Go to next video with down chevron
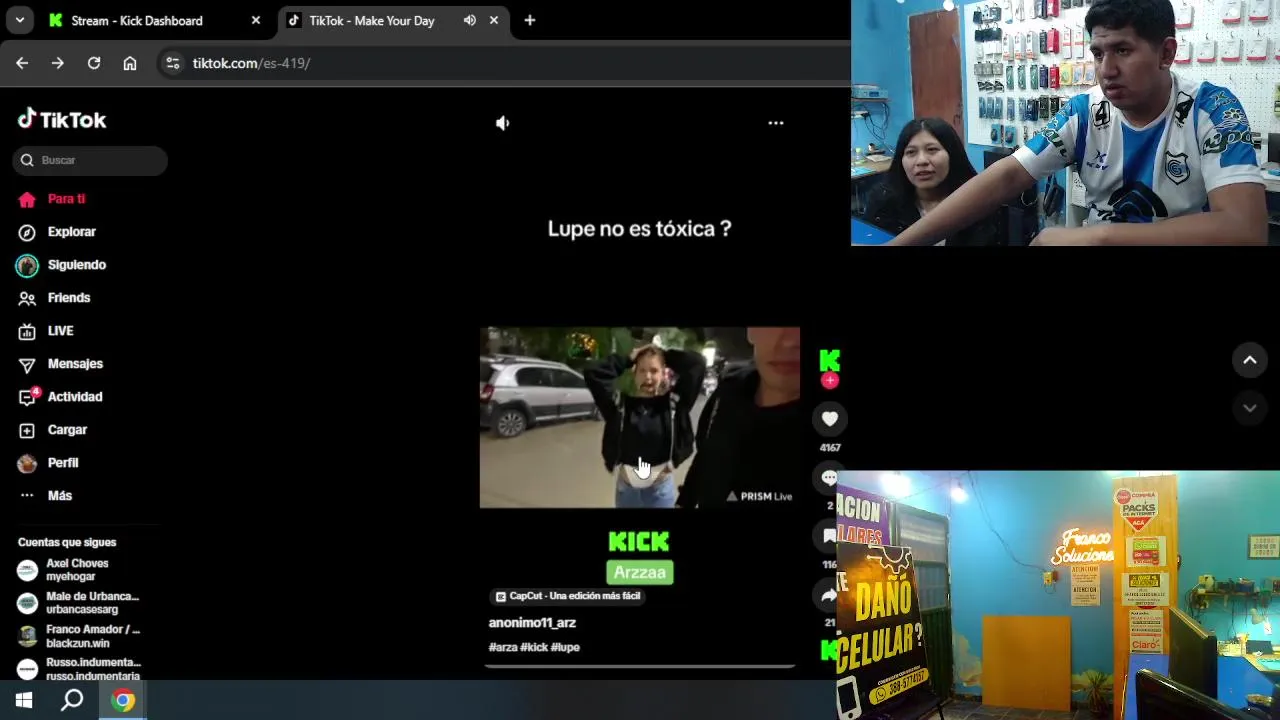Image resolution: width=1280 pixels, height=720 pixels. [x=1249, y=408]
